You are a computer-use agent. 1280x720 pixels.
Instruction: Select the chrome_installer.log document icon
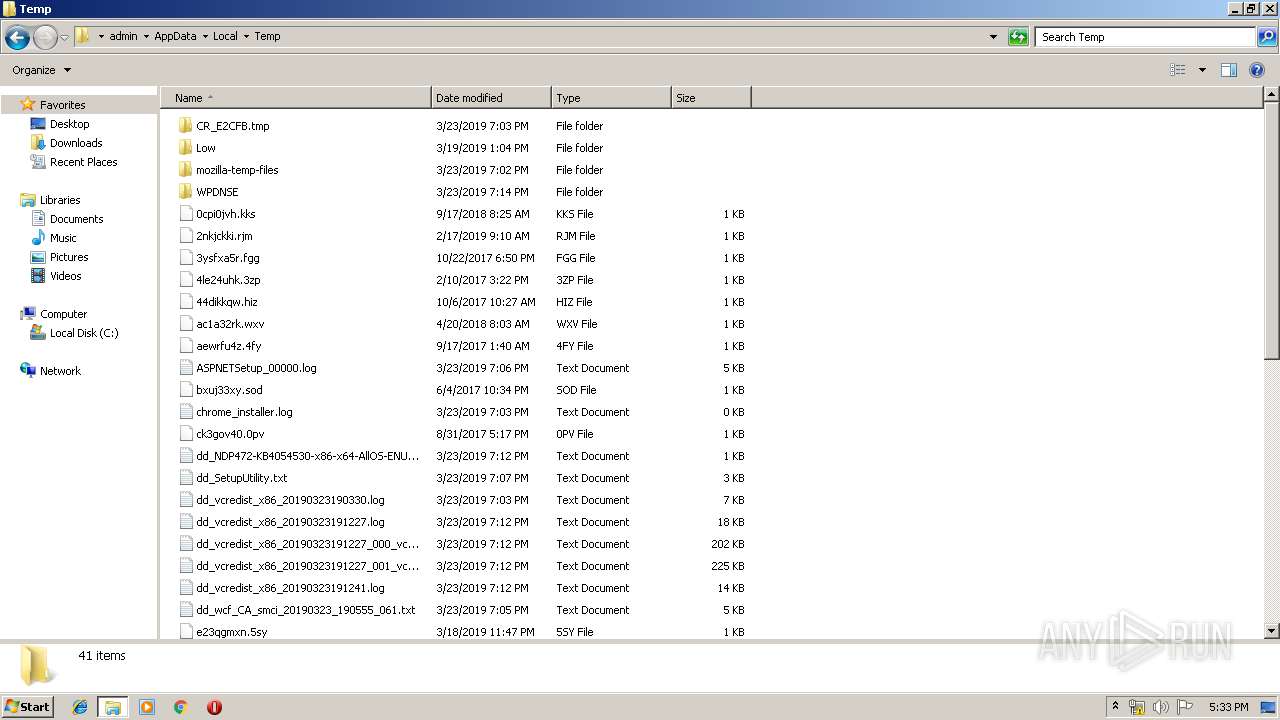pyautogui.click(x=185, y=412)
